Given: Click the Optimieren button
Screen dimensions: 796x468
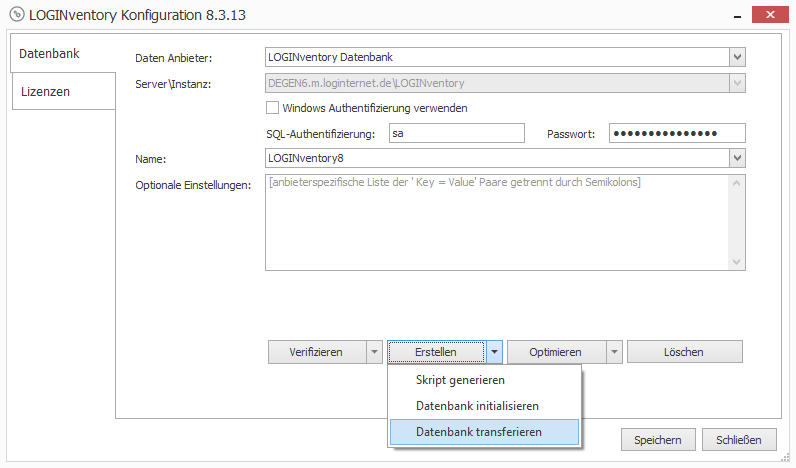Looking at the screenshot, I should (x=556, y=352).
